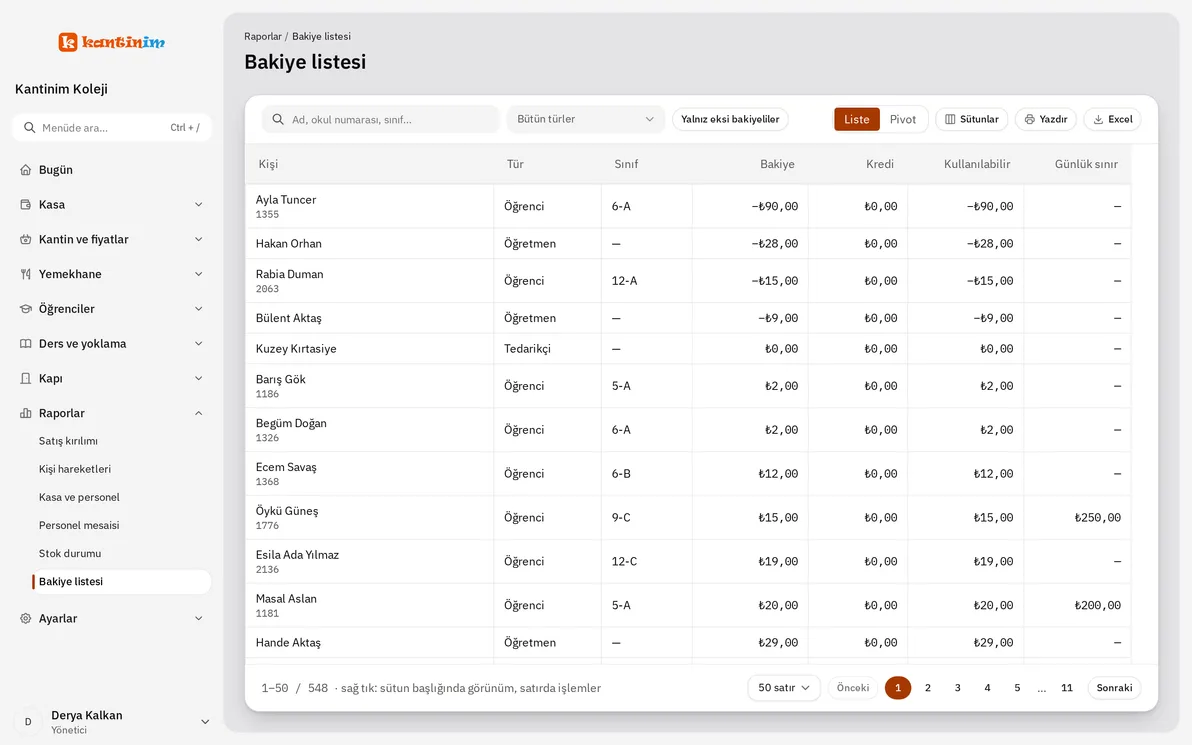Click the Kantinim logo
This screenshot has height=745, width=1192.
(x=111, y=42)
